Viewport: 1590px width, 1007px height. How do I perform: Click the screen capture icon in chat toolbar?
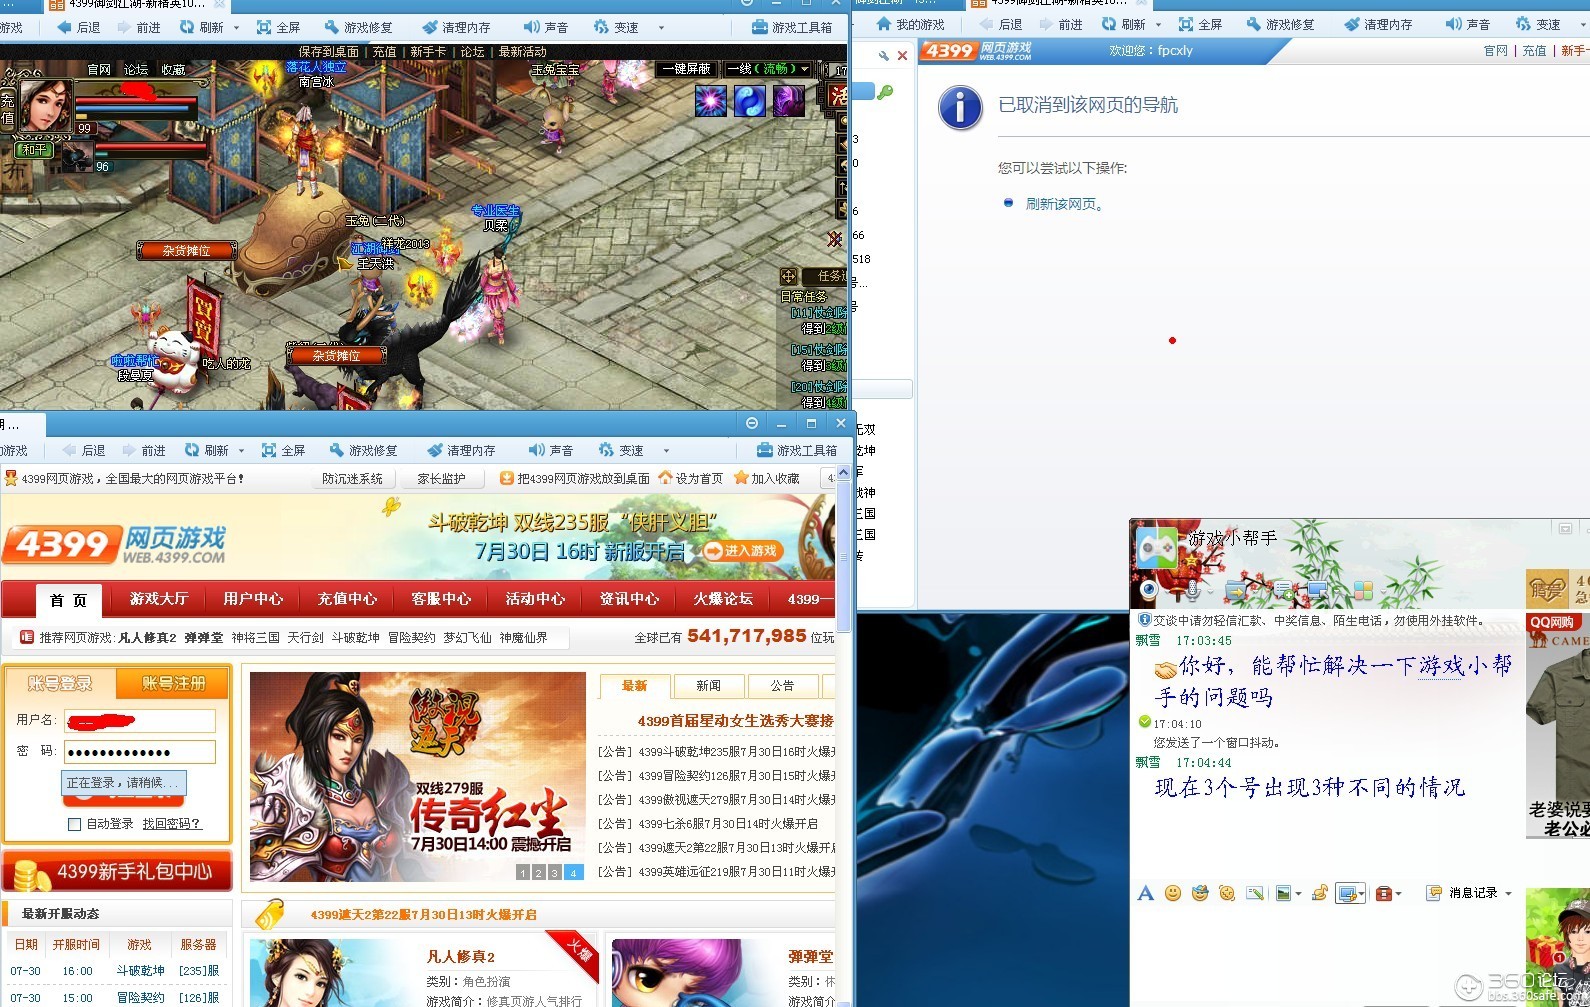[x=1347, y=893]
